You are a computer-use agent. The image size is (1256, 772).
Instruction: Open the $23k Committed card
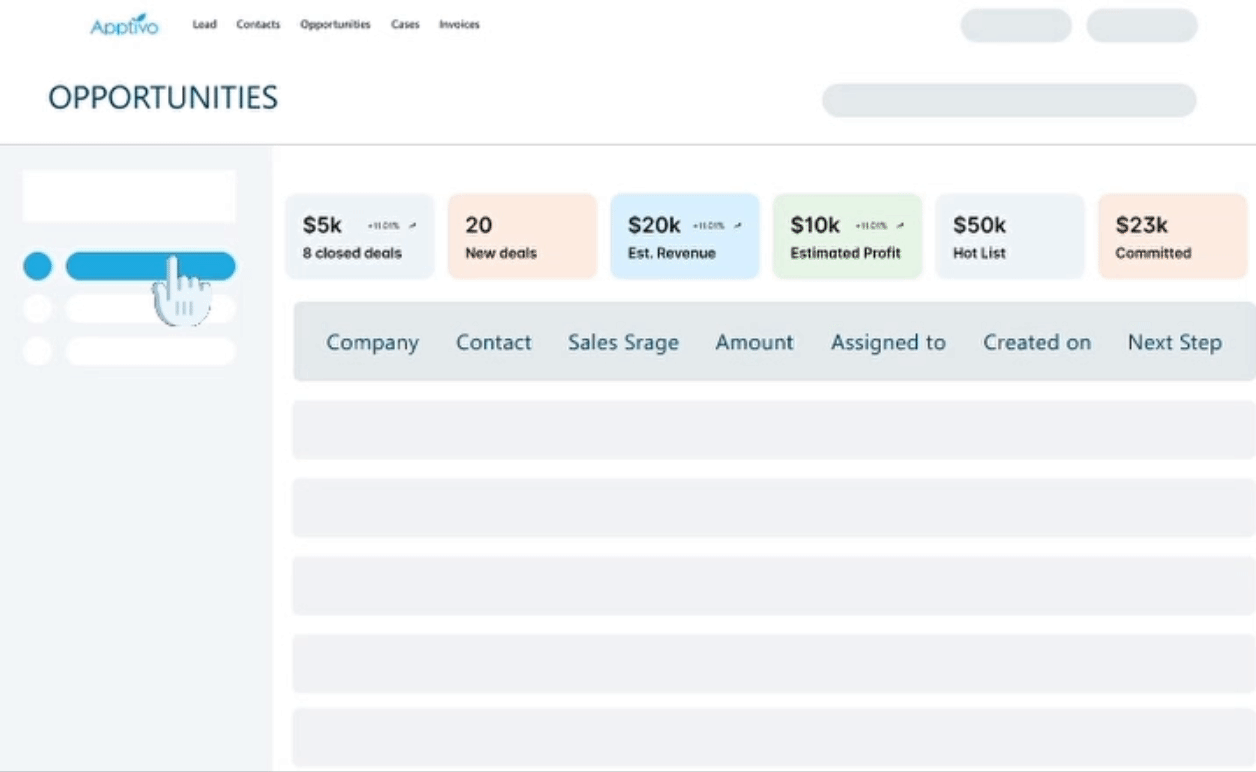[1172, 237]
